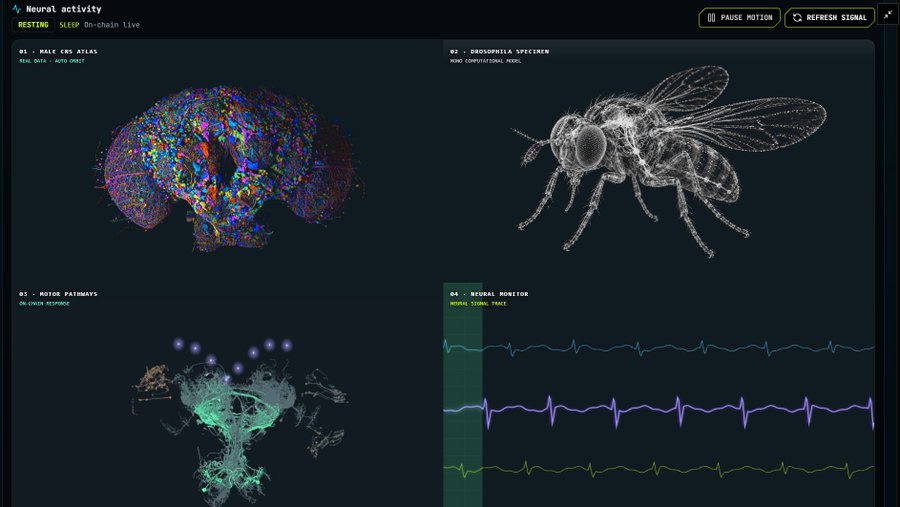900x507 pixels.
Task: Click the green sweep bar in neural monitor
Action: coord(463,395)
